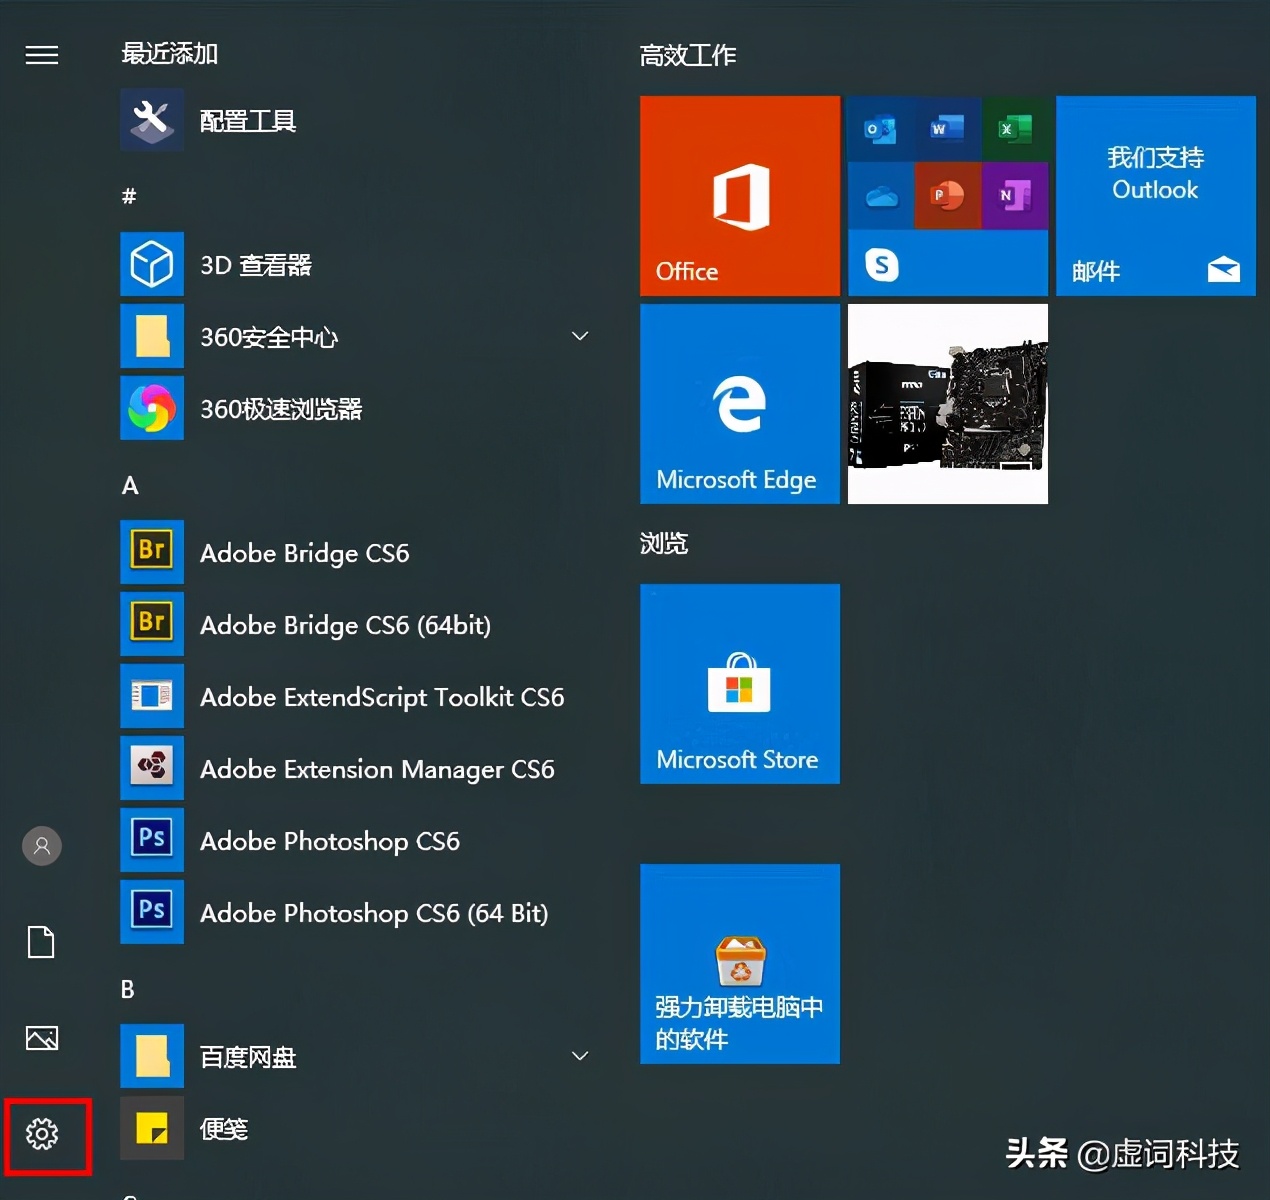Open the hamburger menu at top left

click(41, 55)
